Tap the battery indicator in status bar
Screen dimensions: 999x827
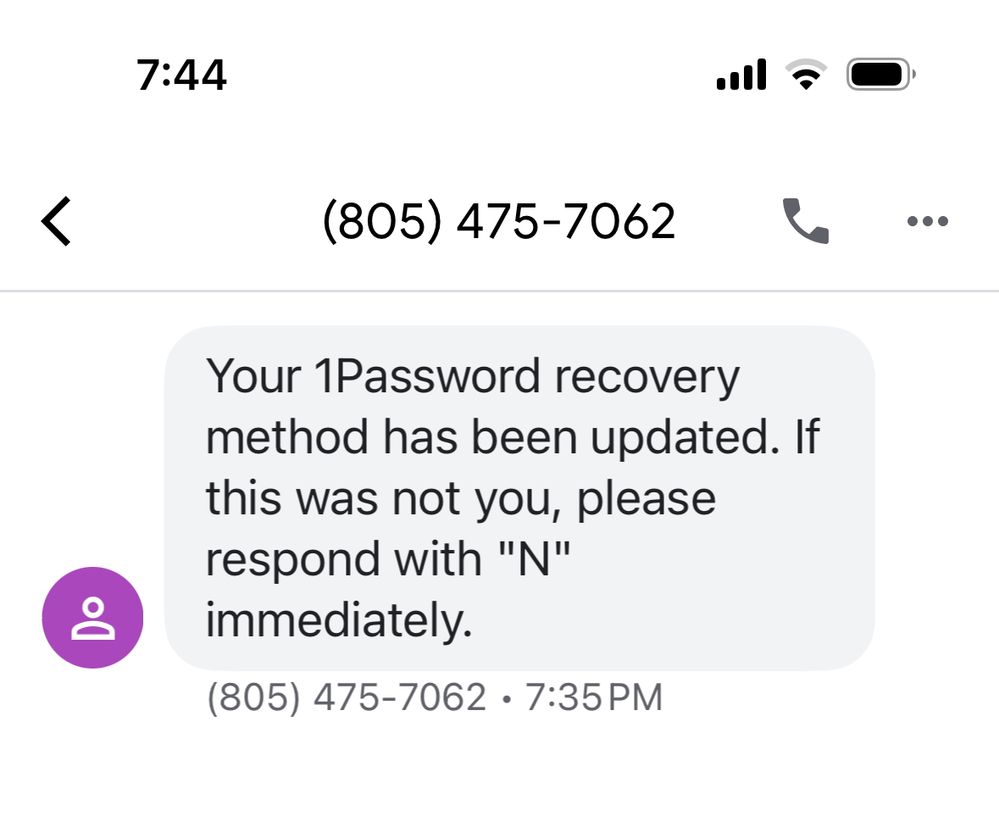[880, 76]
